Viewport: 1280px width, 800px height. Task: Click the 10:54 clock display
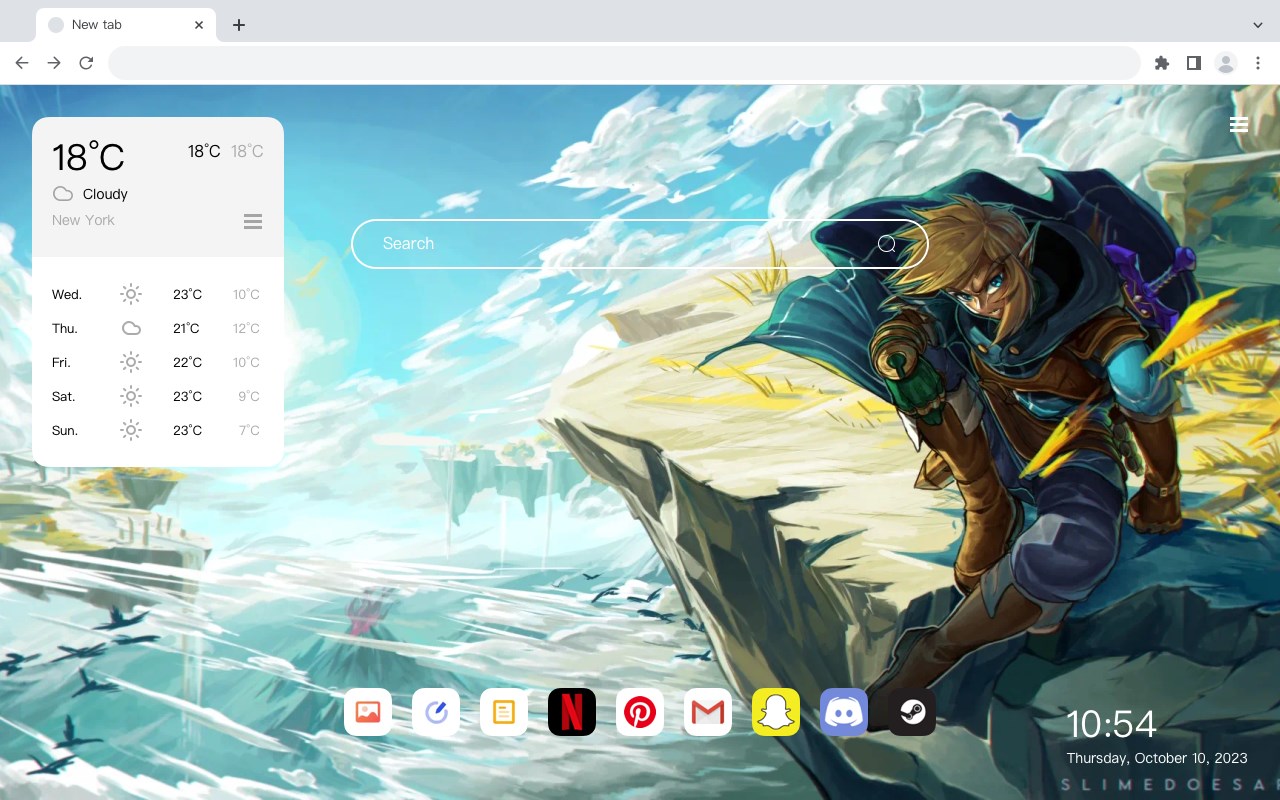(1111, 724)
